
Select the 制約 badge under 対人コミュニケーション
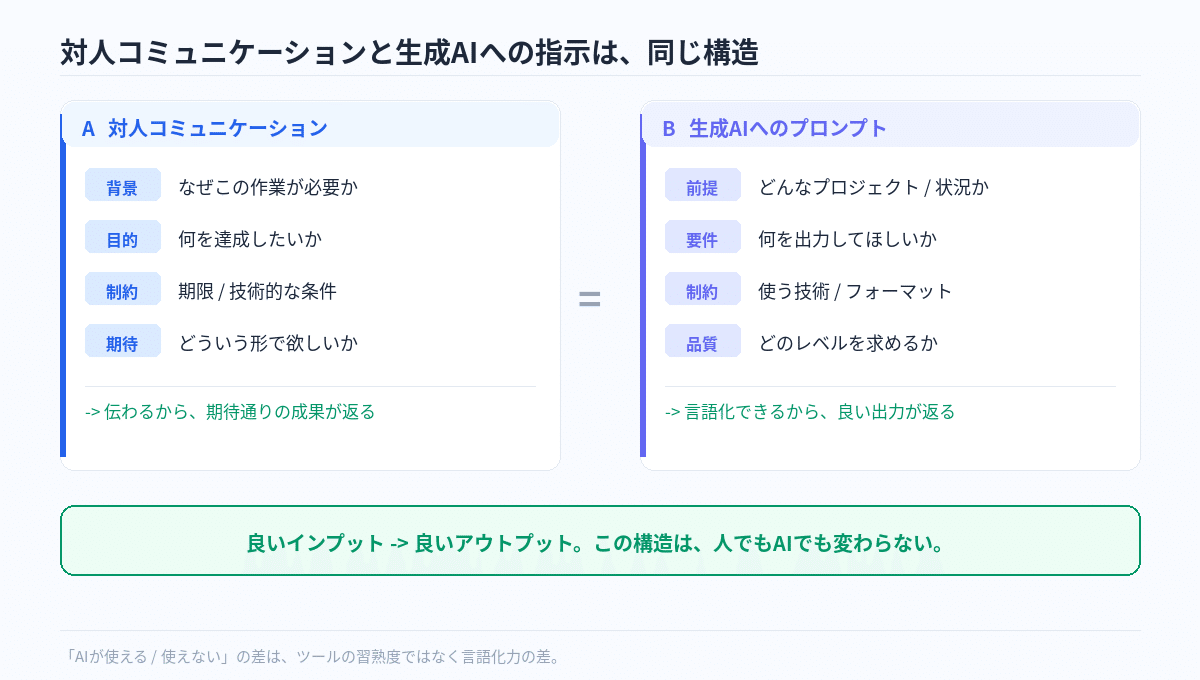tap(122, 289)
